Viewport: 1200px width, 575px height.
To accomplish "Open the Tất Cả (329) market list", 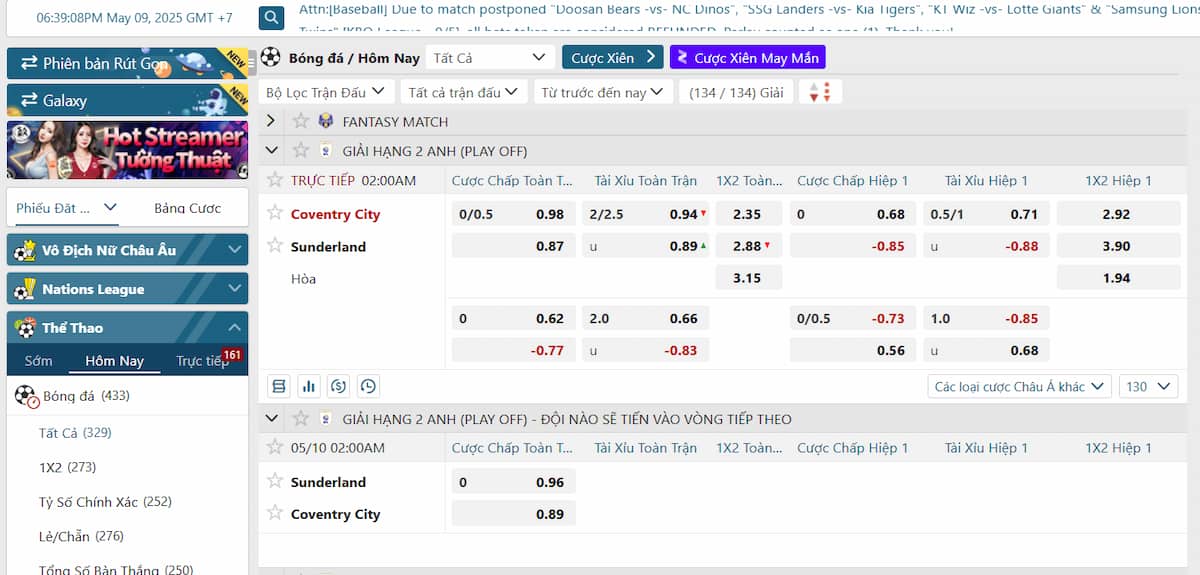I will click(x=75, y=433).
